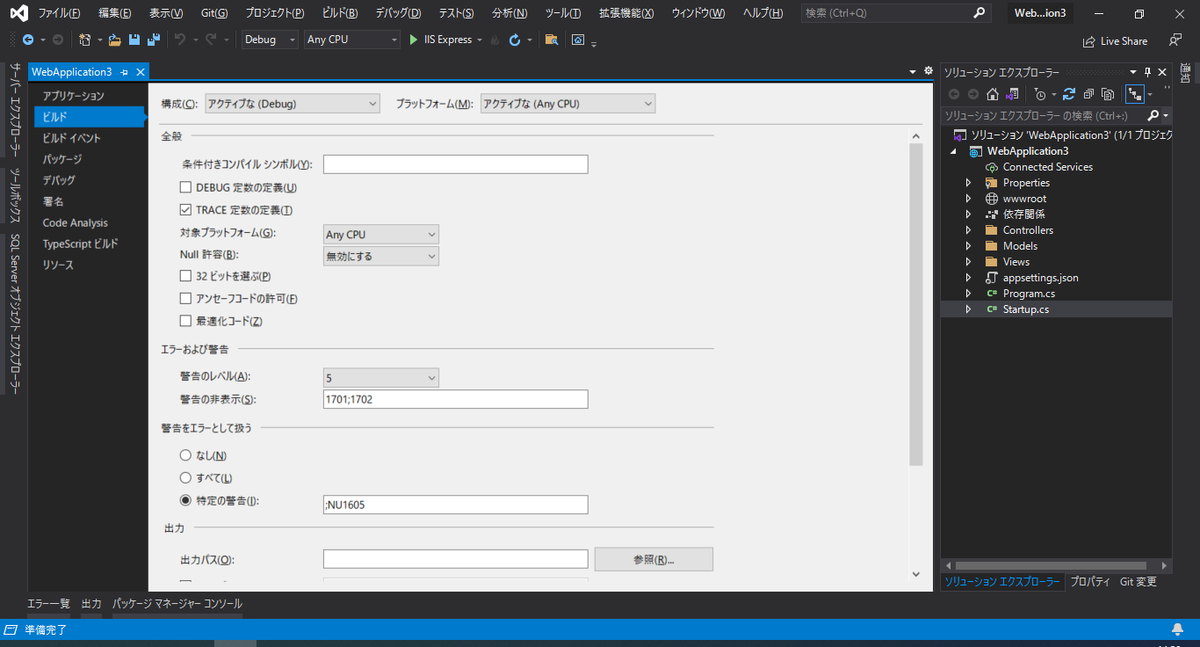Click the Home icon in Solution Explorer
Viewport: 1200px width, 647px height.
click(x=992, y=94)
